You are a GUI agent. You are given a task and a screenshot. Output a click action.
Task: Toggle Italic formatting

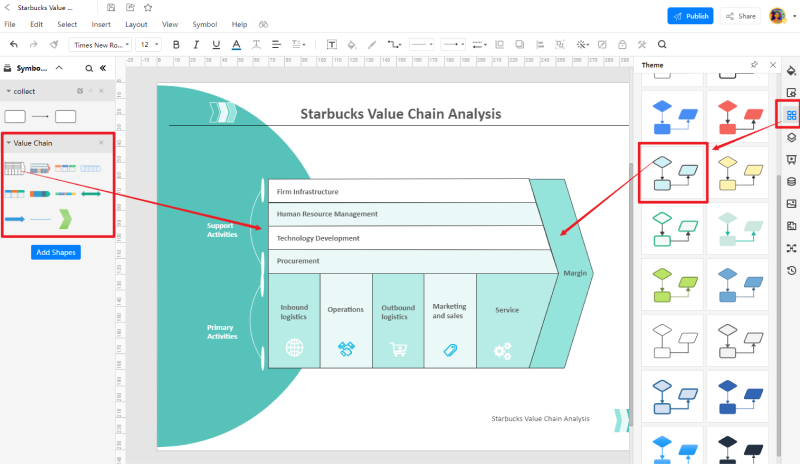(x=196, y=44)
